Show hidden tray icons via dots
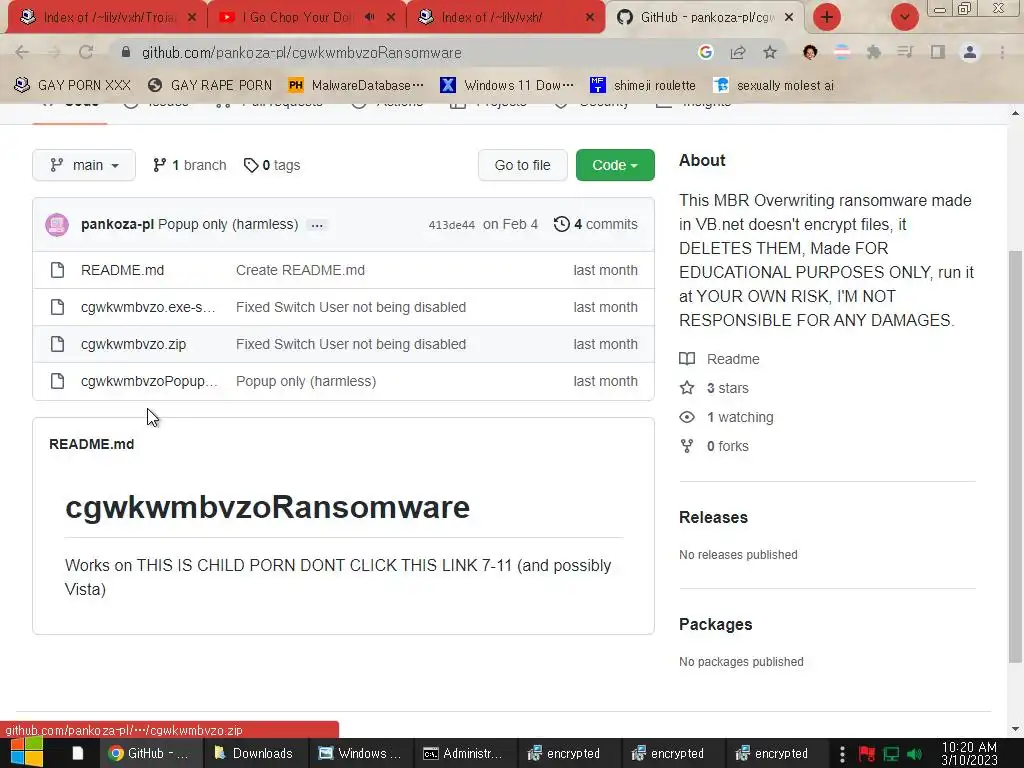 point(842,754)
